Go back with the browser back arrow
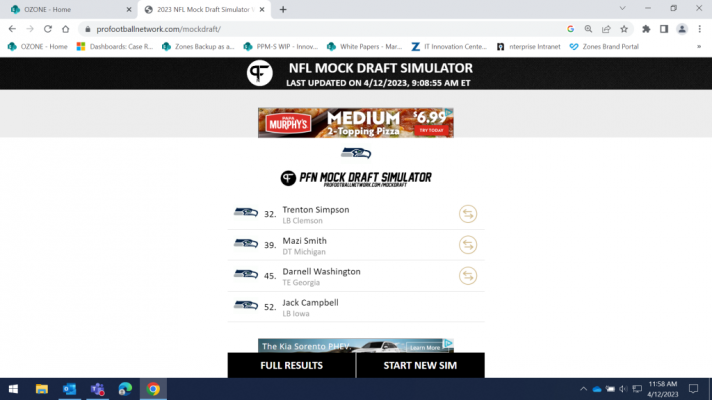The image size is (712, 400). point(12,29)
